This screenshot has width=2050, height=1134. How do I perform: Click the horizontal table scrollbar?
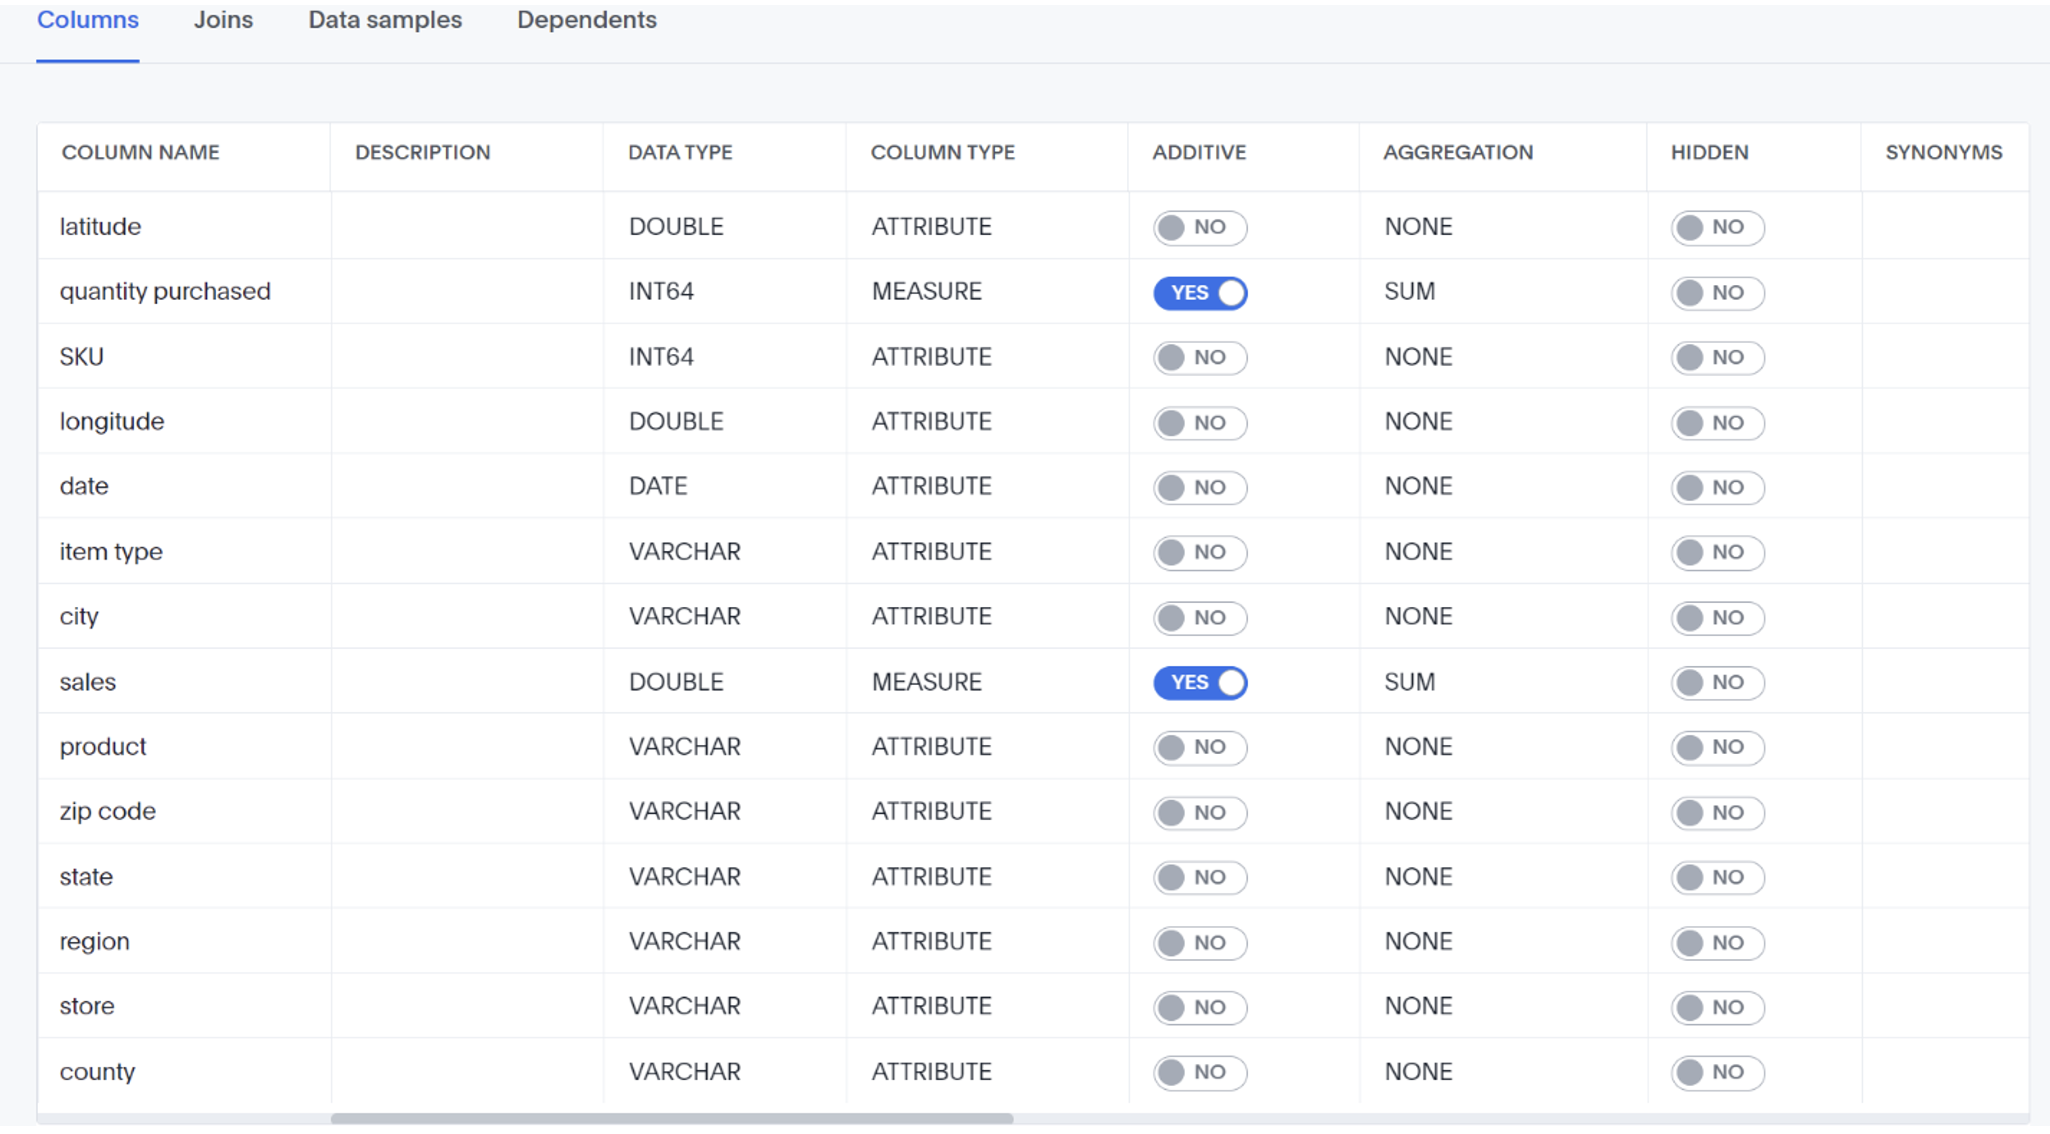point(672,1119)
